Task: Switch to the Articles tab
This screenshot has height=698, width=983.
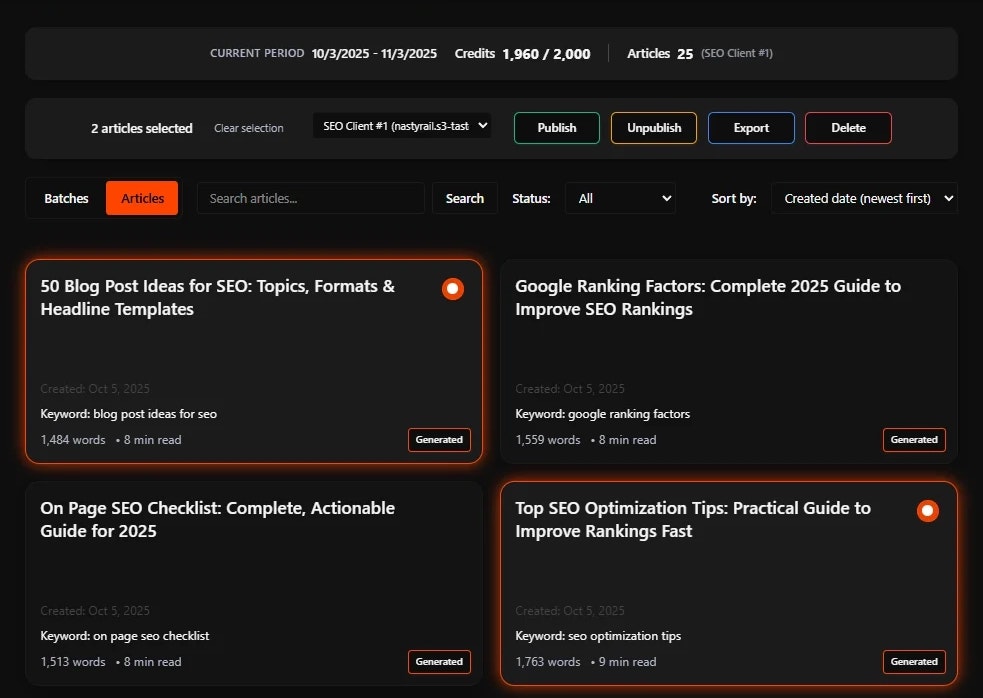Action: tap(142, 198)
